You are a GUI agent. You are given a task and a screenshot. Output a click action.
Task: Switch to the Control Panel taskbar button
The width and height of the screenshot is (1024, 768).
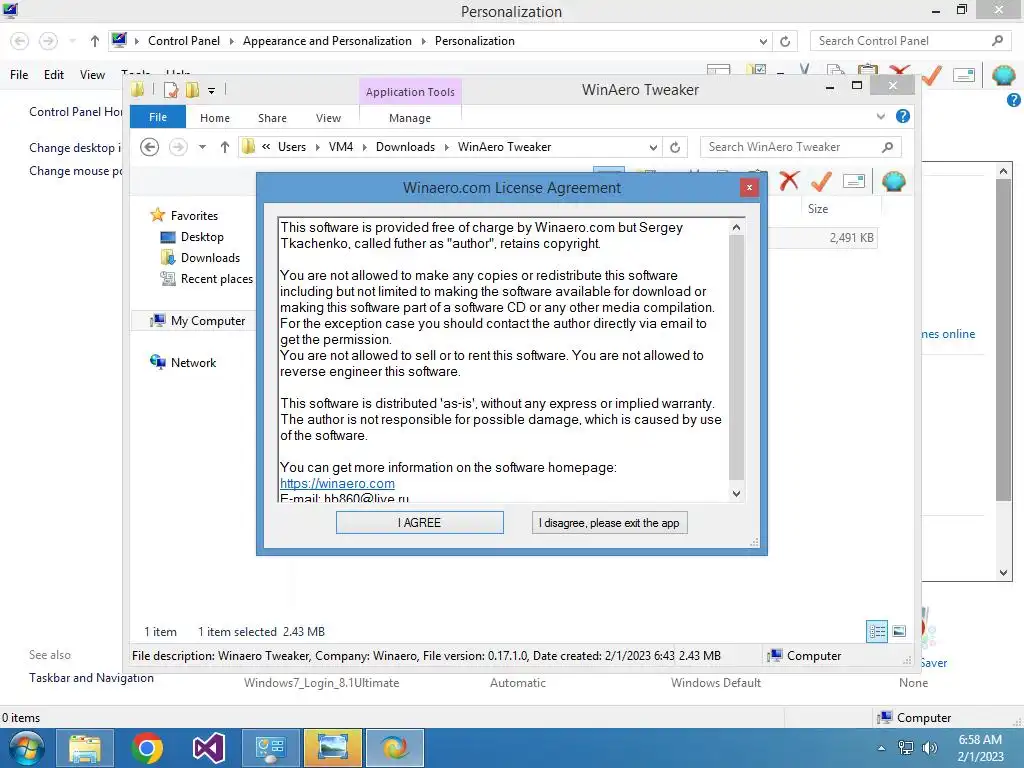[270, 748]
